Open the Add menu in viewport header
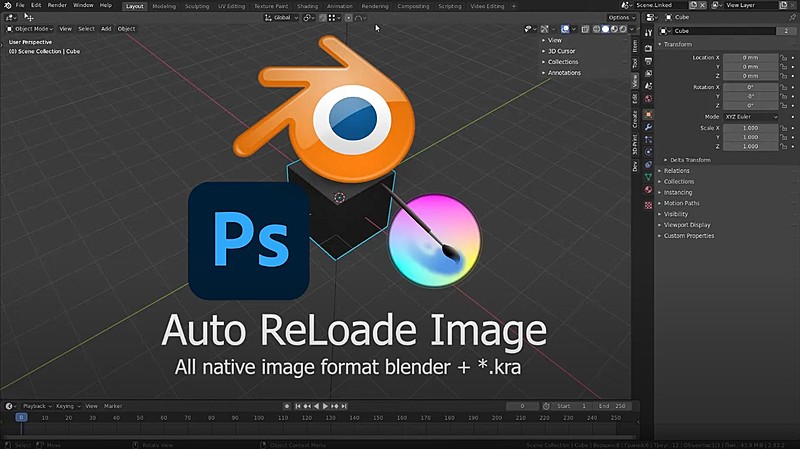The width and height of the screenshot is (800, 449). [x=106, y=29]
